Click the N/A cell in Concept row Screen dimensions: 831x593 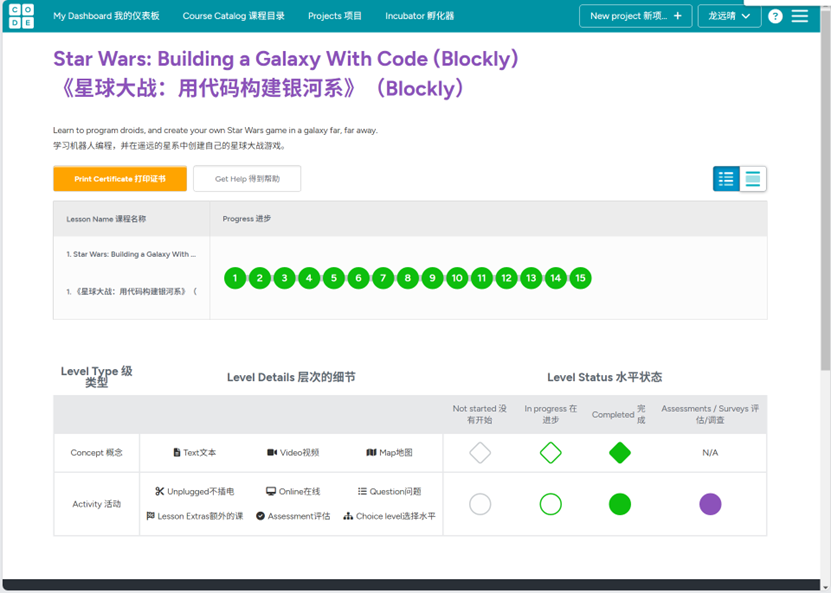coord(710,453)
